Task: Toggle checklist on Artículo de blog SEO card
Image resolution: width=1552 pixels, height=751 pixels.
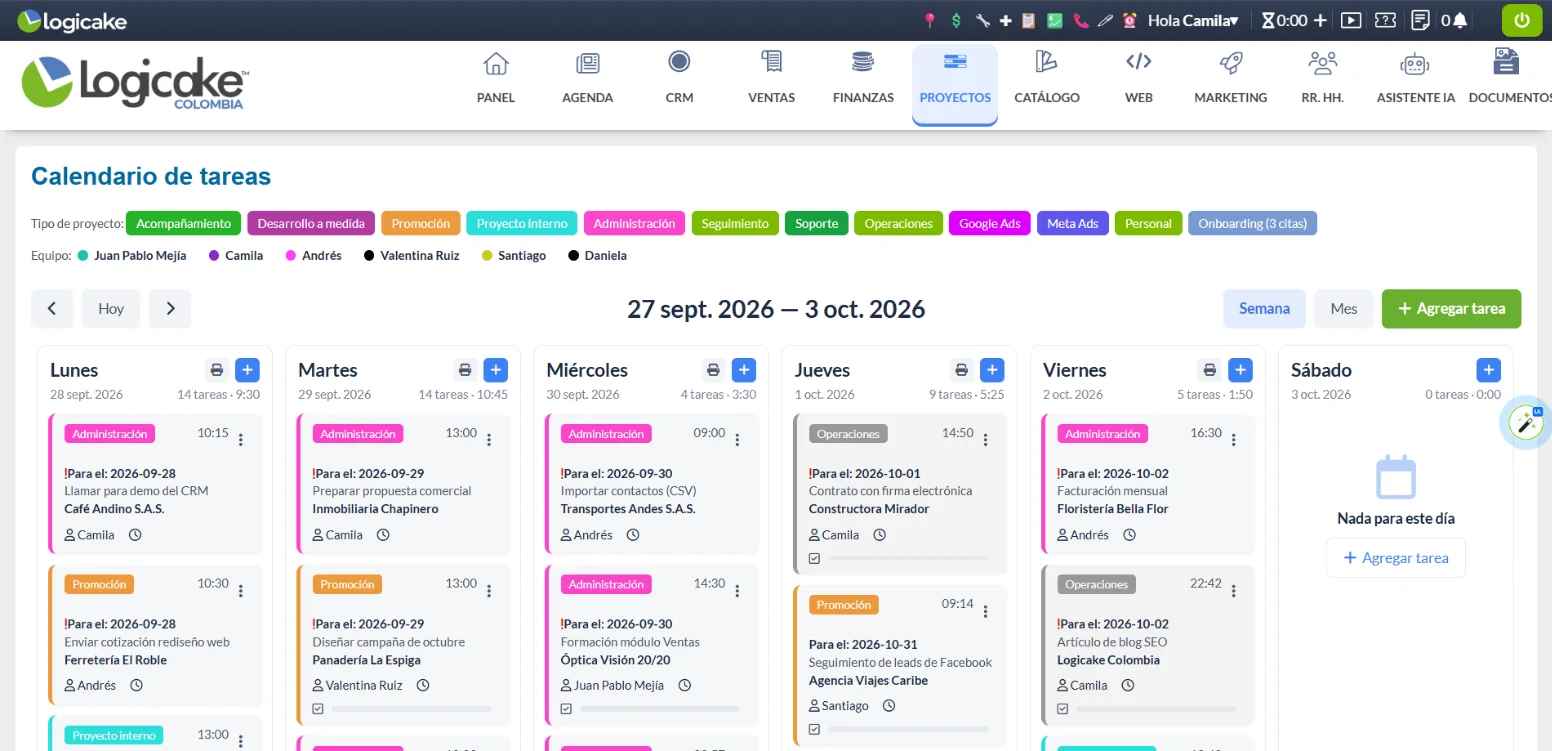Action: coord(1062,709)
